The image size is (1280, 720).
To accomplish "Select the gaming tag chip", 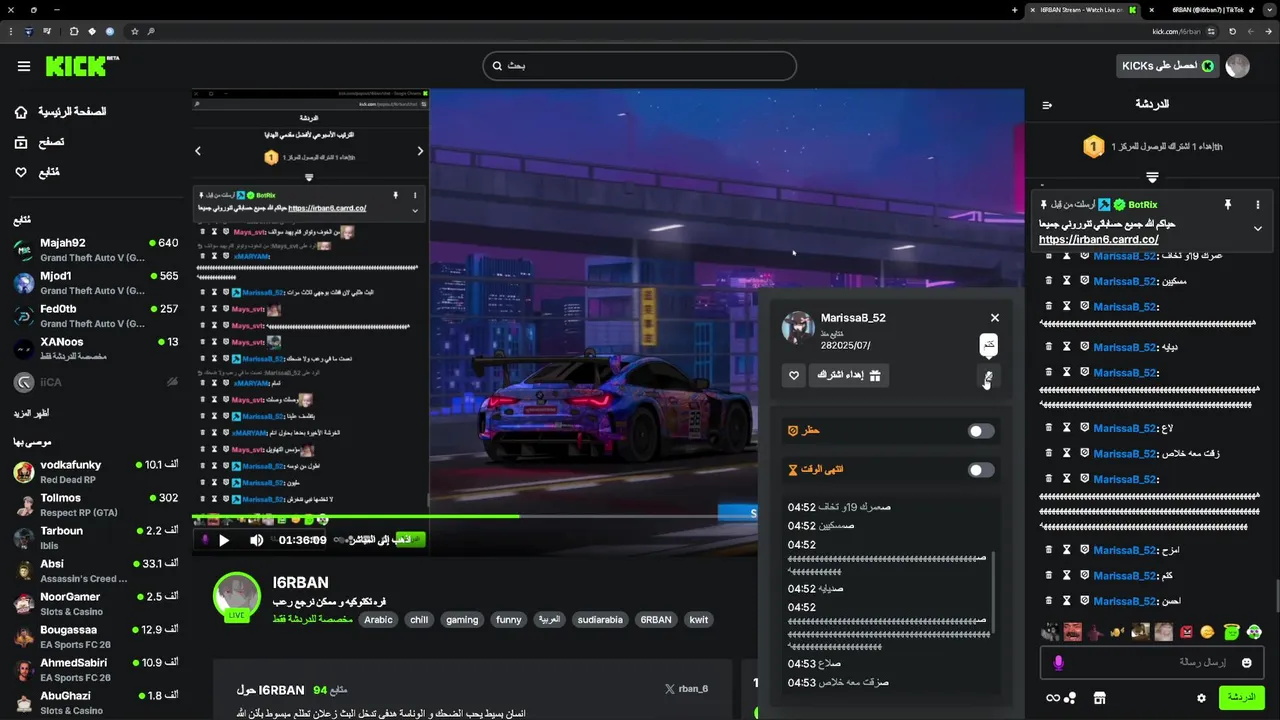I will point(462,620).
